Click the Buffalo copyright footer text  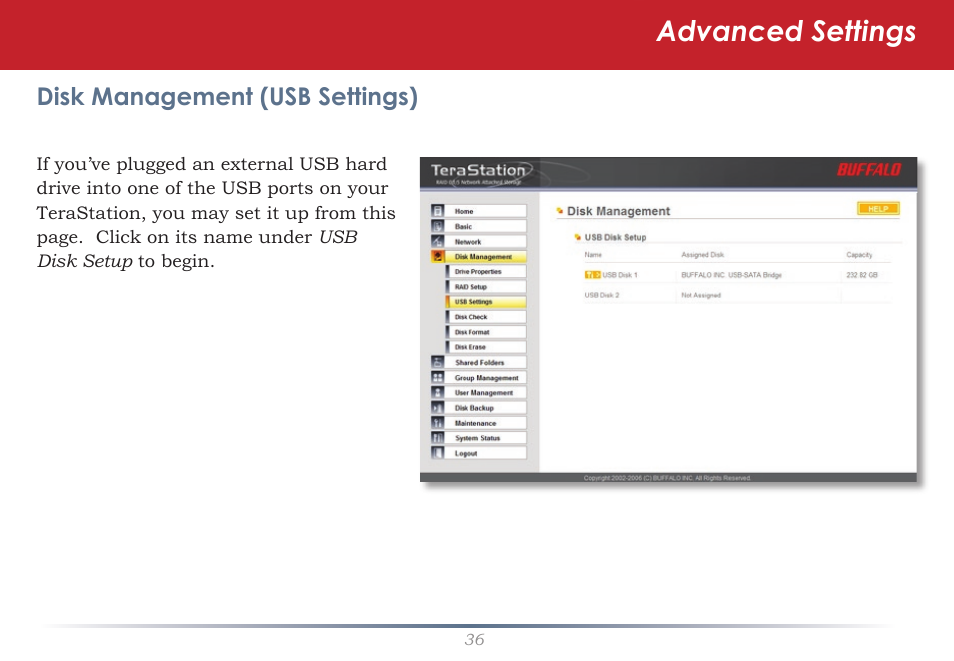coord(667,478)
